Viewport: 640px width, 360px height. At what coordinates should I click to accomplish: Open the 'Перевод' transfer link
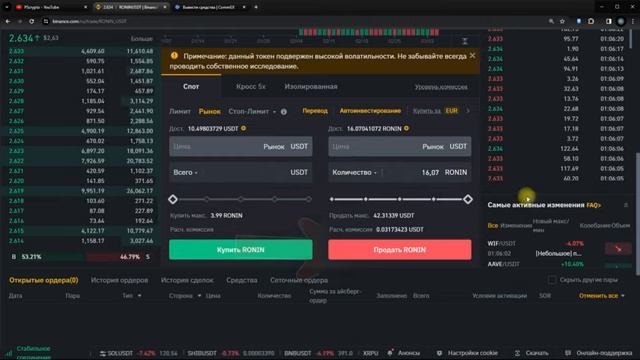tap(315, 111)
